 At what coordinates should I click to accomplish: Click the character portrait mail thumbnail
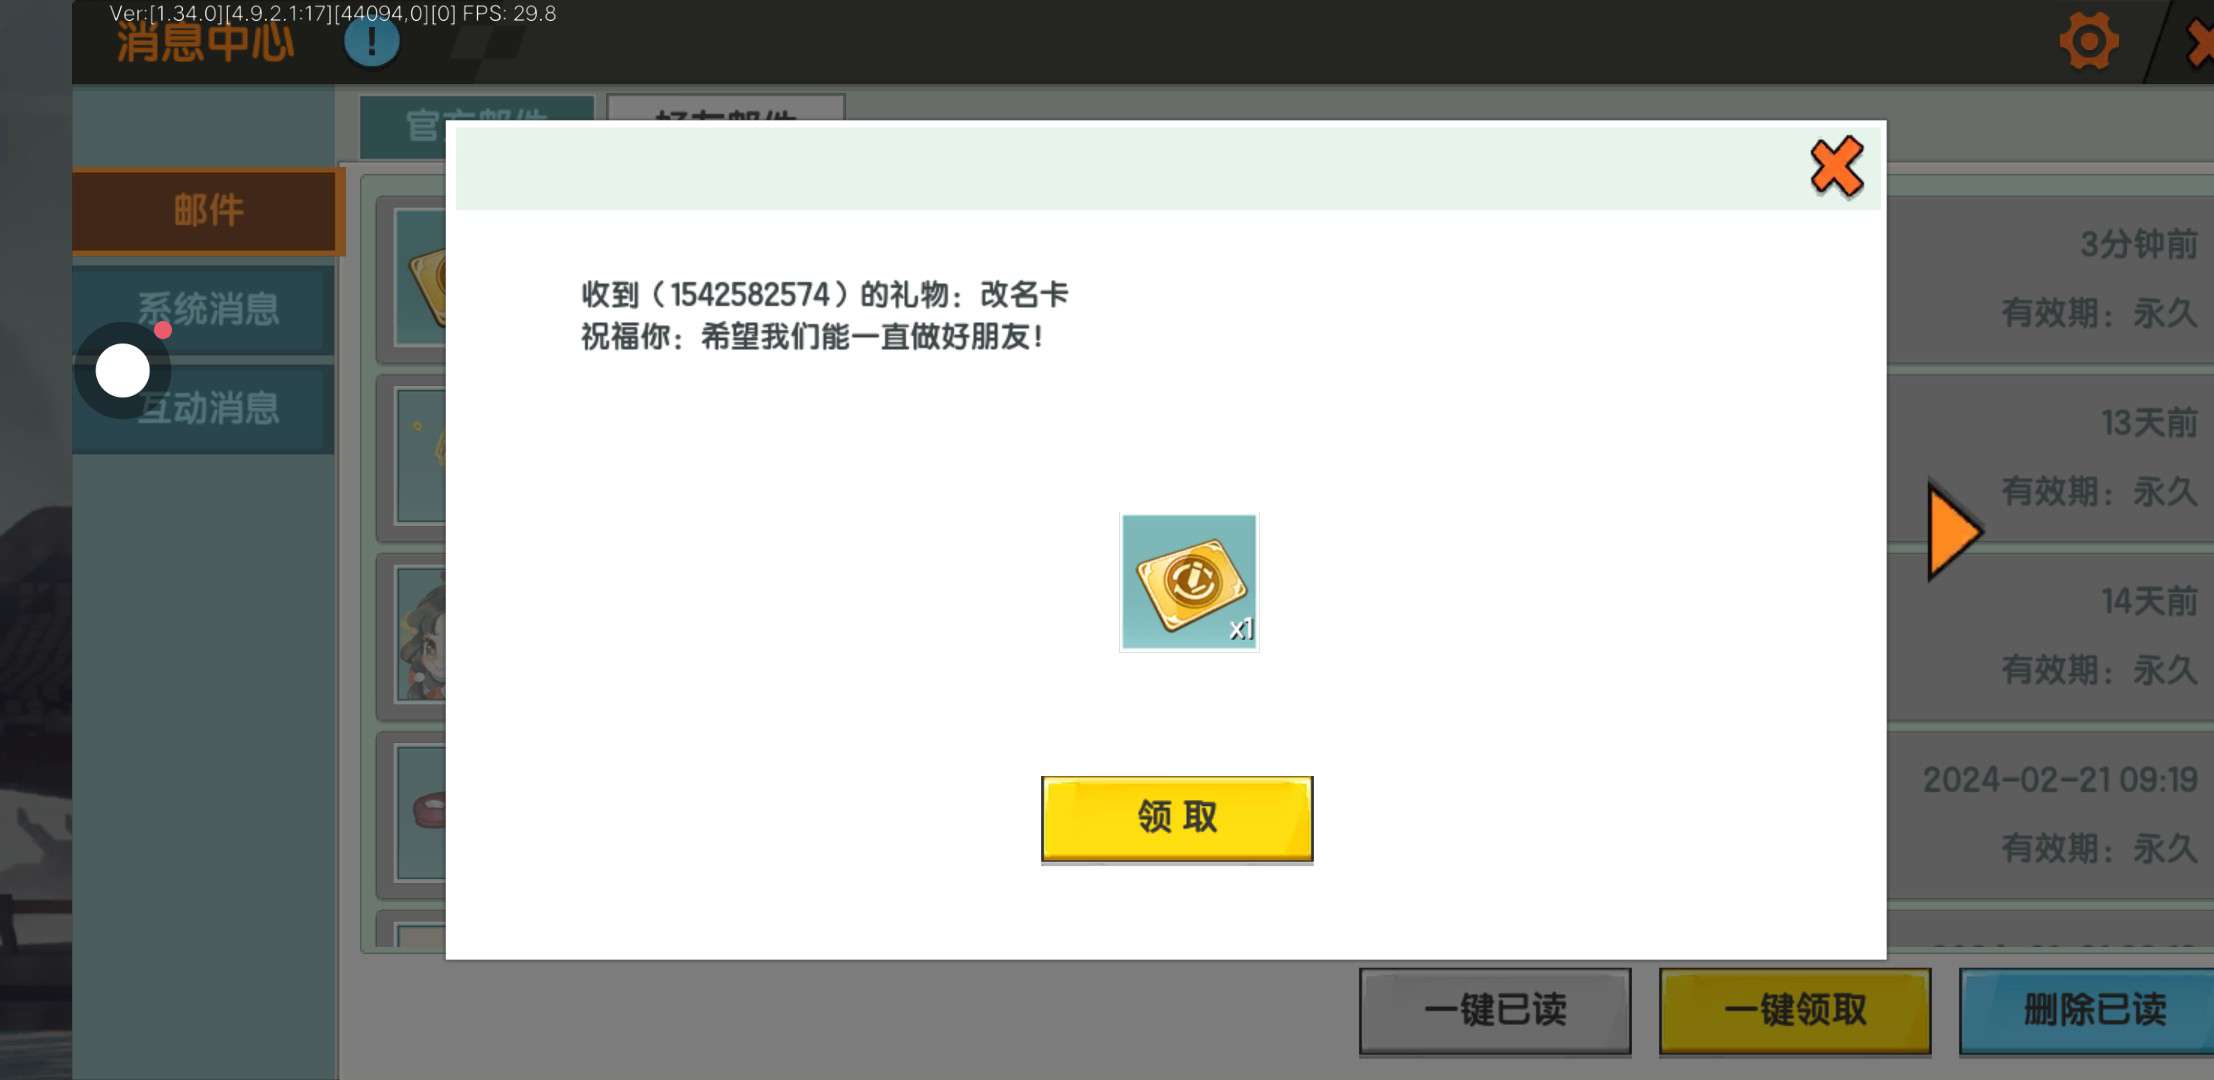point(421,636)
